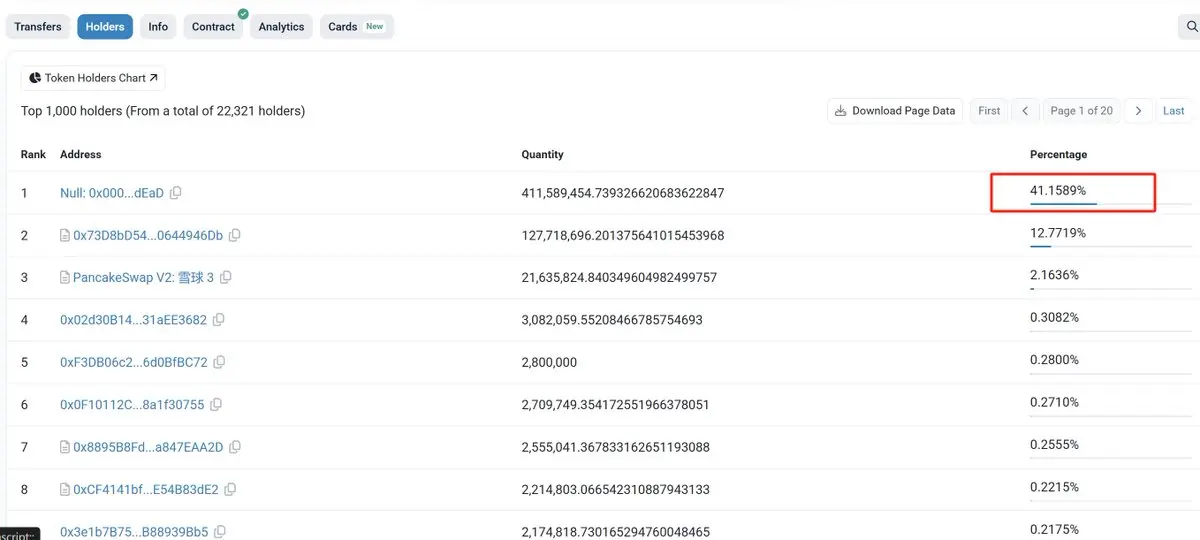The image size is (1200, 540).
Task: Copy address 0x8895B8Fd...a847EAA2D
Action: tap(235, 447)
